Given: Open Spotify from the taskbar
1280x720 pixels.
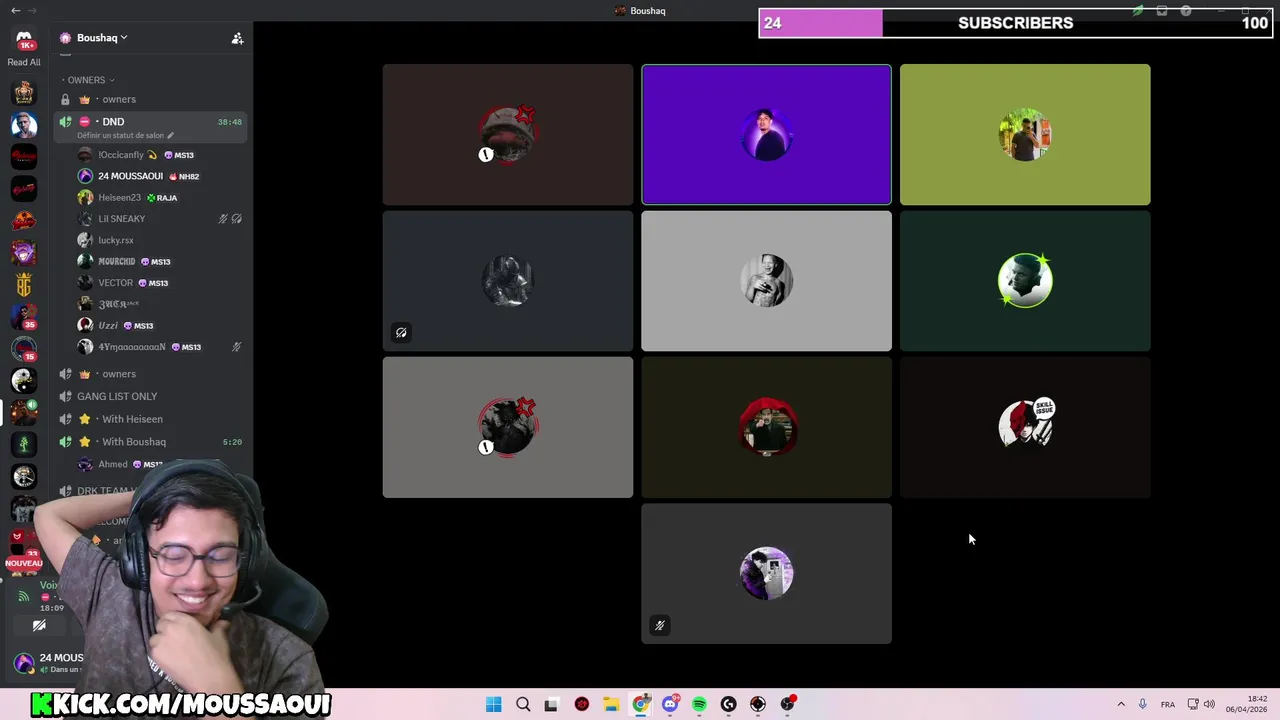Looking at the screenshot, I should [x=699, y=704].
